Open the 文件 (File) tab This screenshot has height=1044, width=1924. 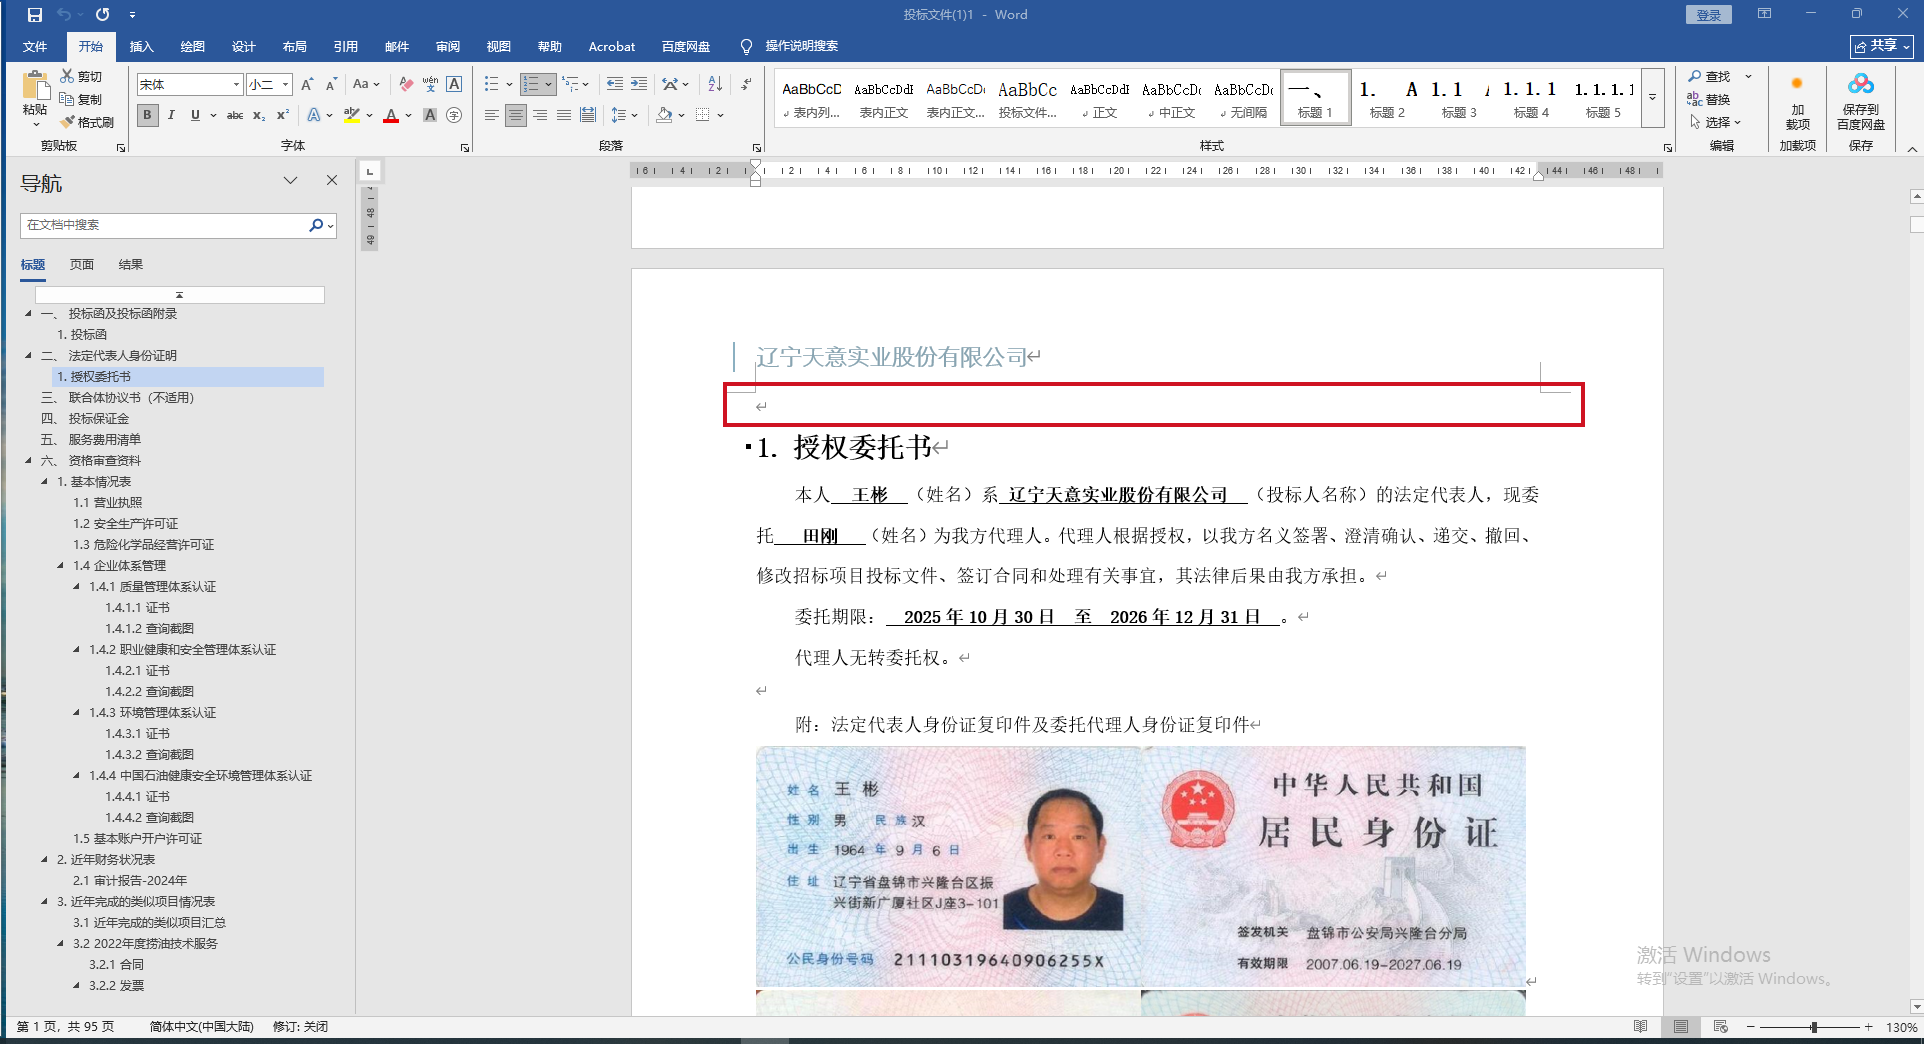point(35,47)
